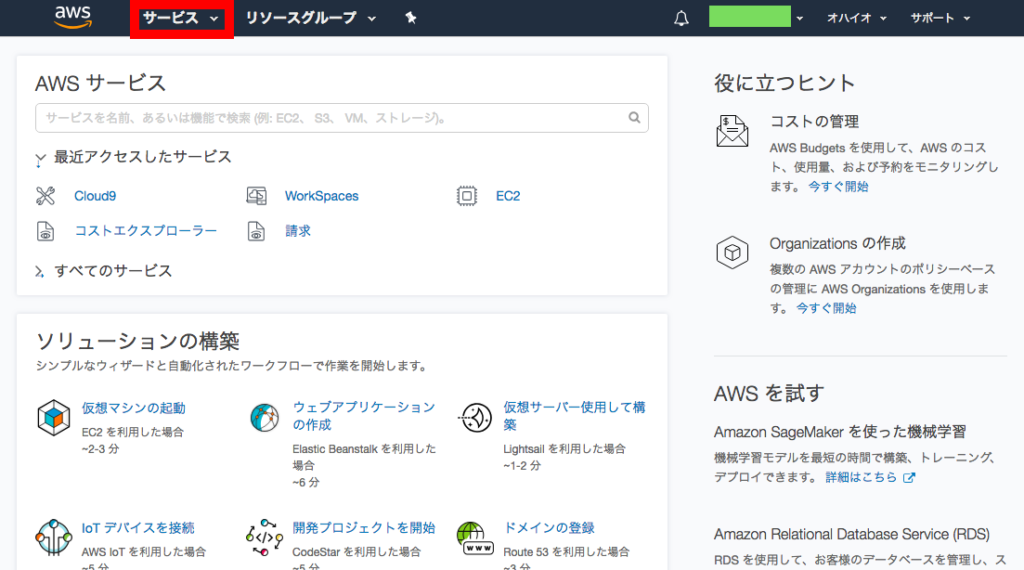Click the AWS サービス heading
Viewport: 1024px width, 570px height.
101,84
